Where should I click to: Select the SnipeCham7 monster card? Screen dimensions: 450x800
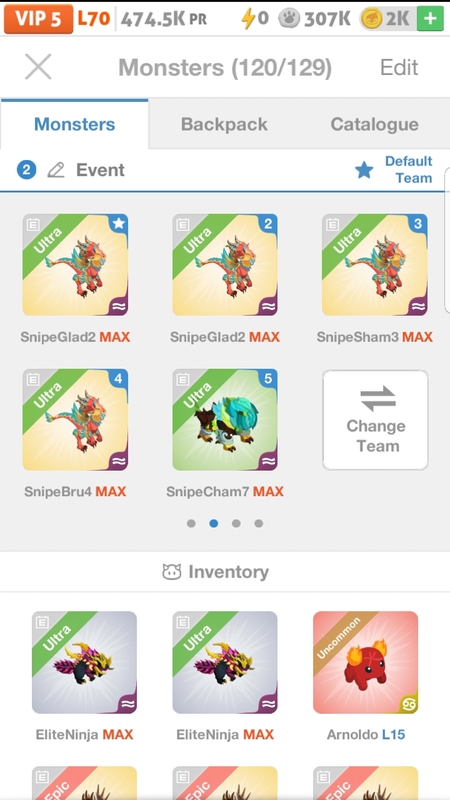(225, 419)
